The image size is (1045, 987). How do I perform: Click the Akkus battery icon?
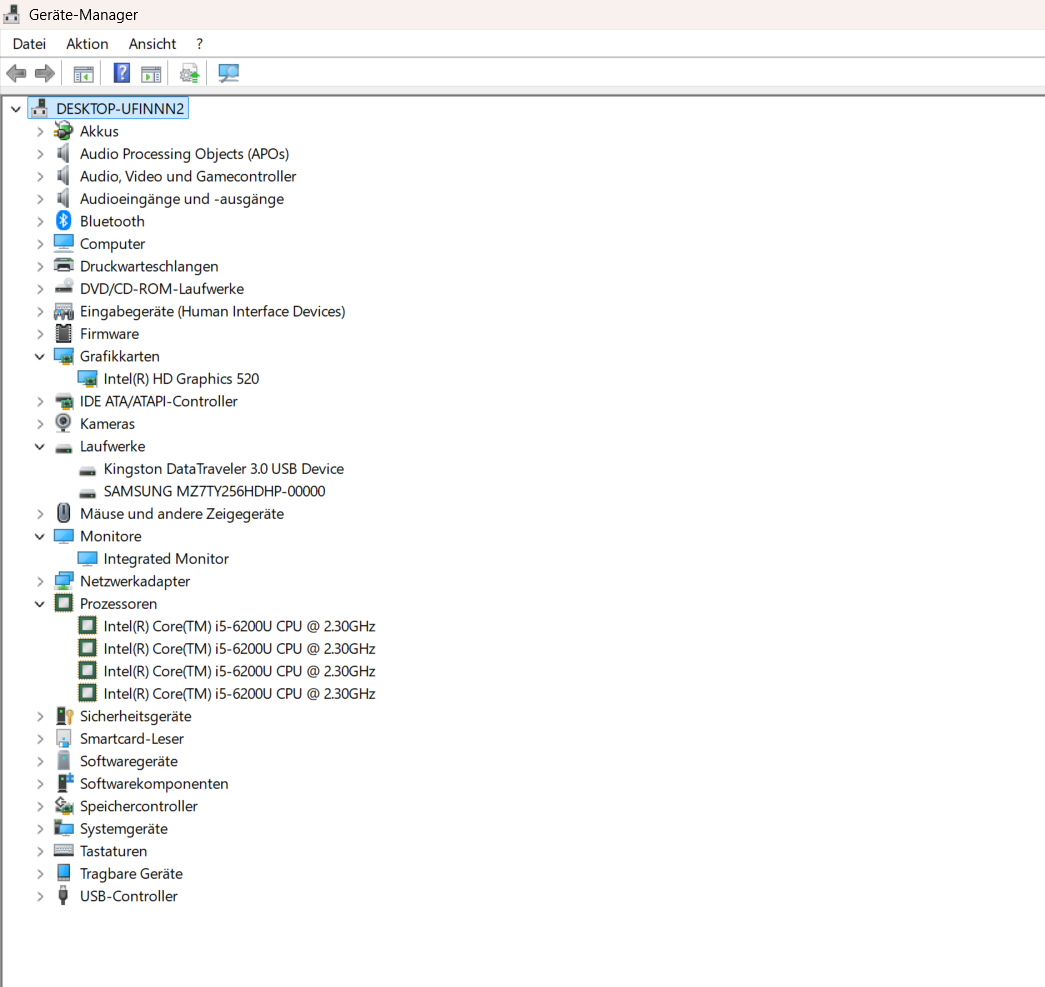pos(63,131)
